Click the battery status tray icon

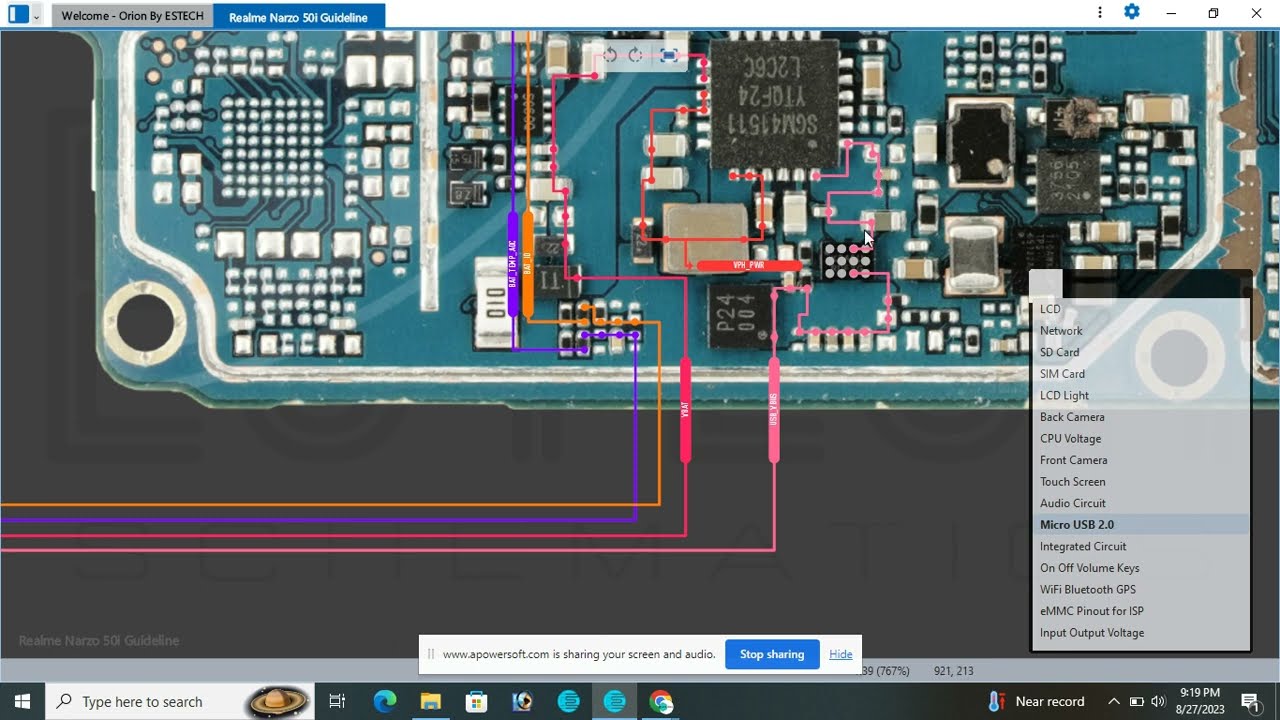click(x=1136, y=701)
